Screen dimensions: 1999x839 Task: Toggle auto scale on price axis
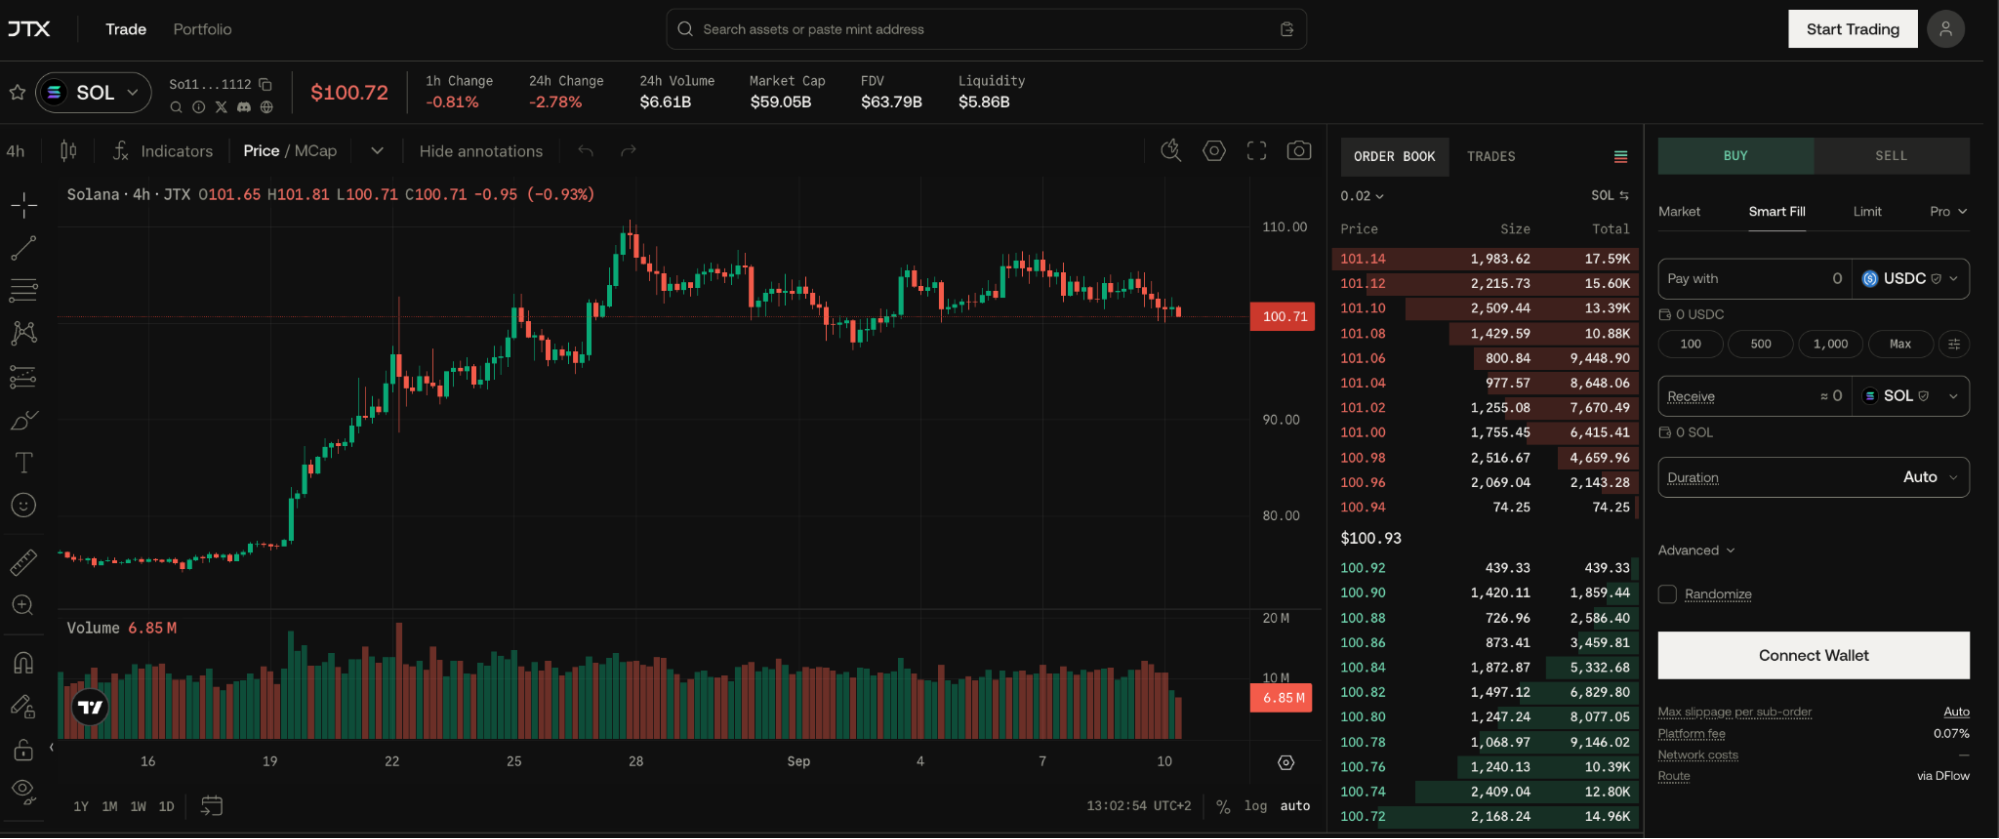pos(1295,806)
